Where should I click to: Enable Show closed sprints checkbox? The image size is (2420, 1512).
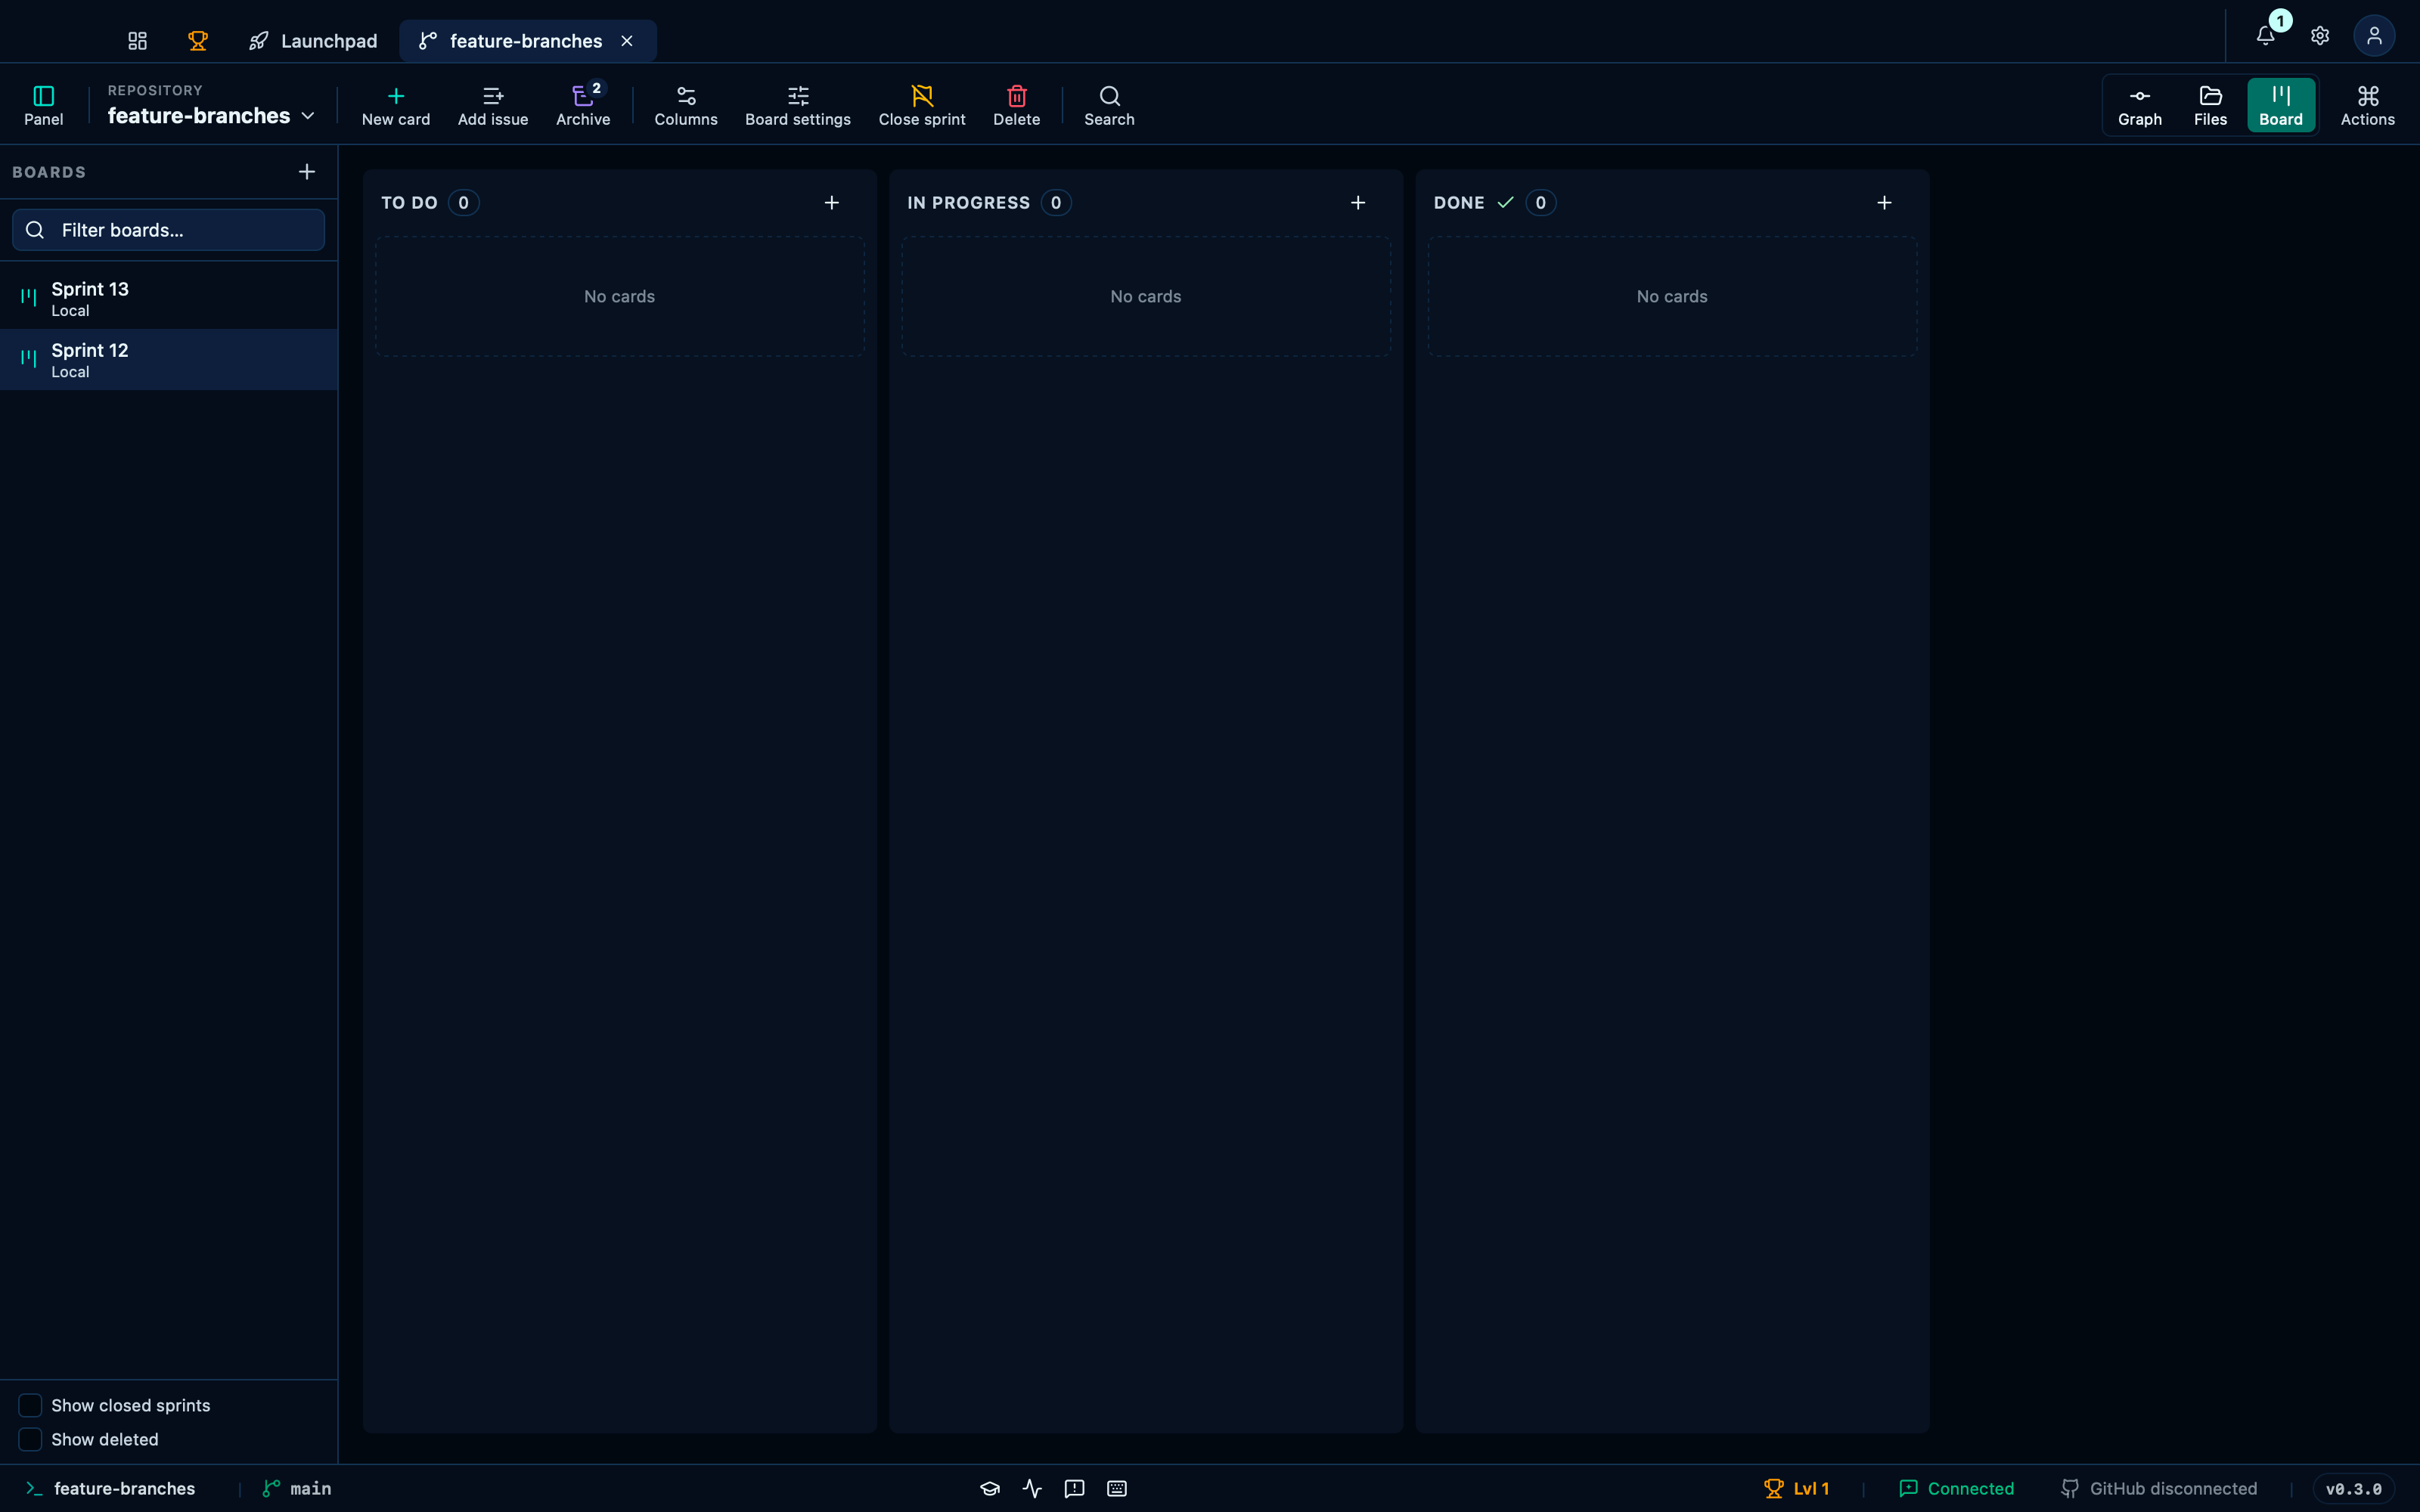(x=31, y=1405)
